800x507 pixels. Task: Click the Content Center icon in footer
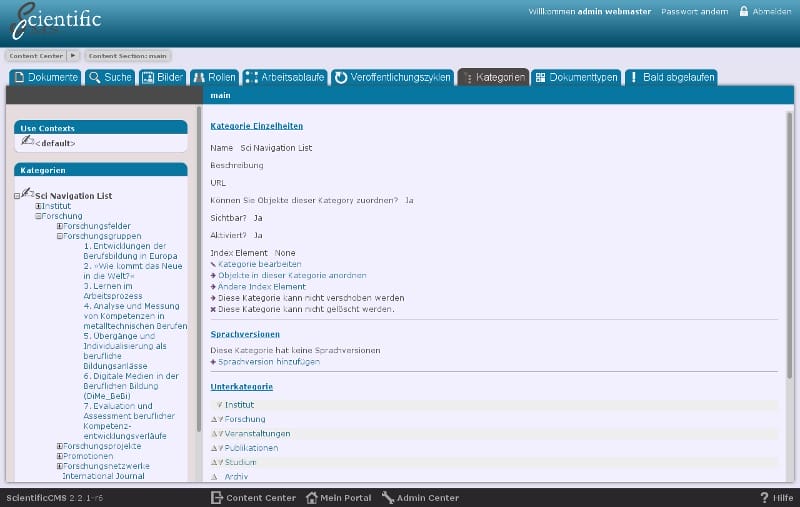(x=216, y=497)
